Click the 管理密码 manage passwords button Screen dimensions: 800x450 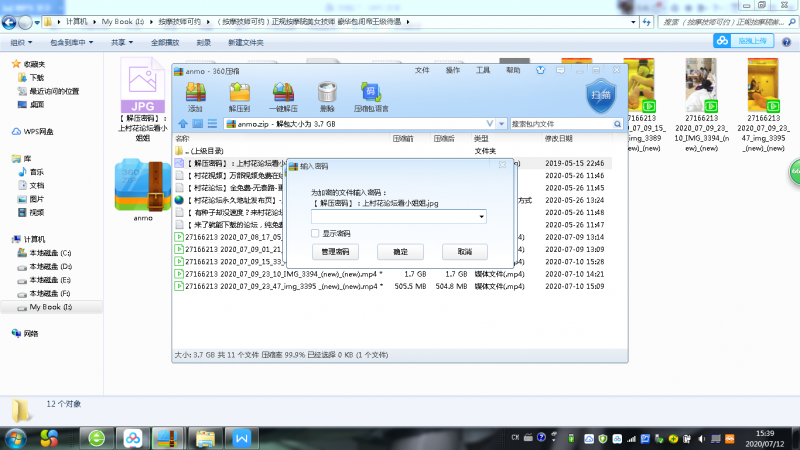tap(337, 251)
